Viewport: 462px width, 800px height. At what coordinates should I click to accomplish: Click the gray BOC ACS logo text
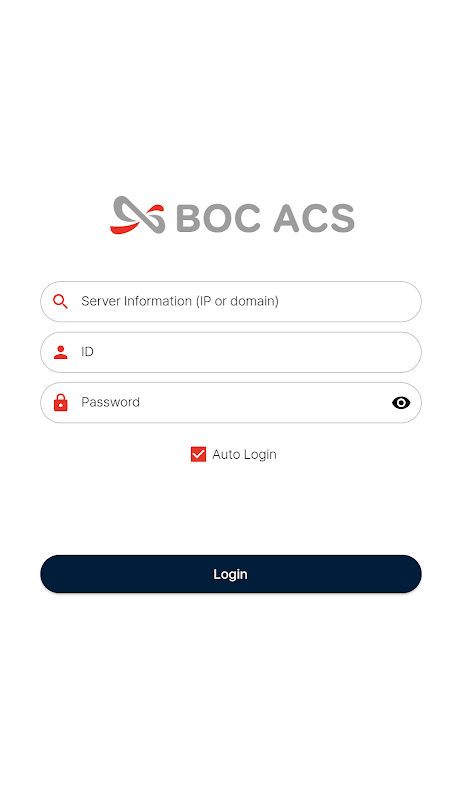tap(265, 218)
